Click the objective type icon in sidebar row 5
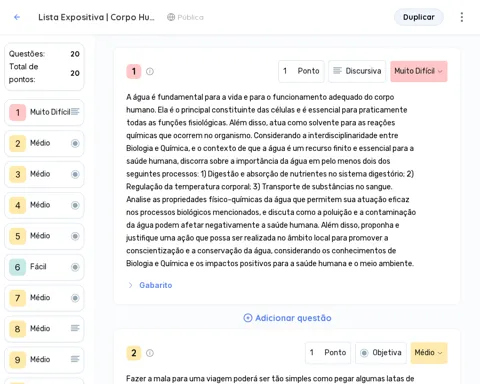Screen dimensions: 480x384 click(75, 236)
